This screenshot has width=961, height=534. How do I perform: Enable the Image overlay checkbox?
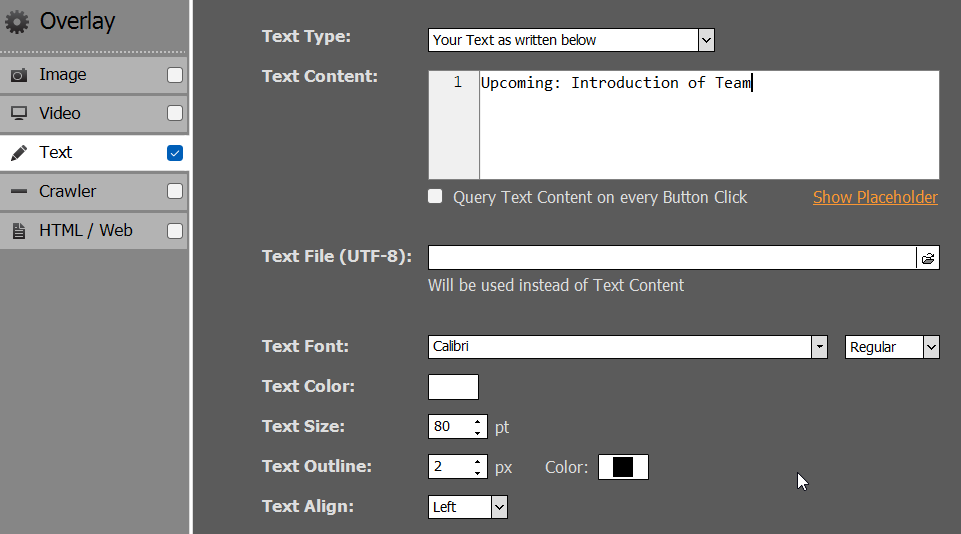(175, 75)
